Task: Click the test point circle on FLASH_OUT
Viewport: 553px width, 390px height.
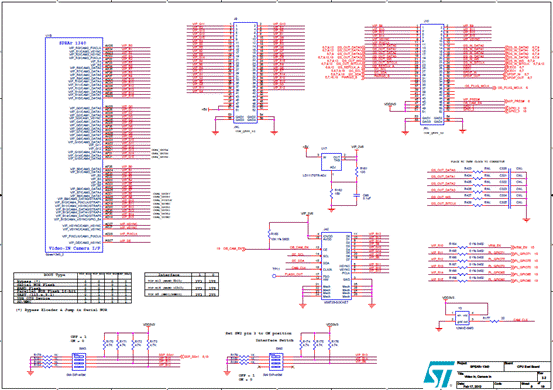Action: pos(274,276)
